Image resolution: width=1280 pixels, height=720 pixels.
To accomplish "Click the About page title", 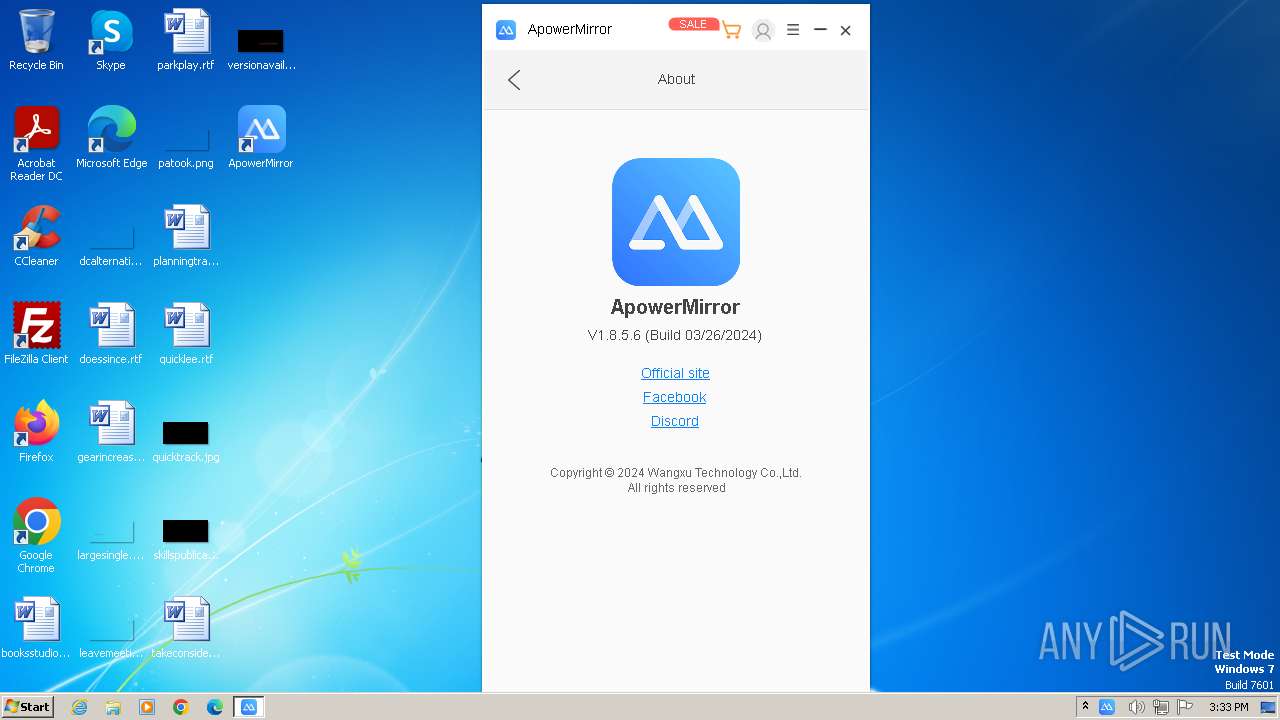I will pyautogui.click(x=676, y=79).
